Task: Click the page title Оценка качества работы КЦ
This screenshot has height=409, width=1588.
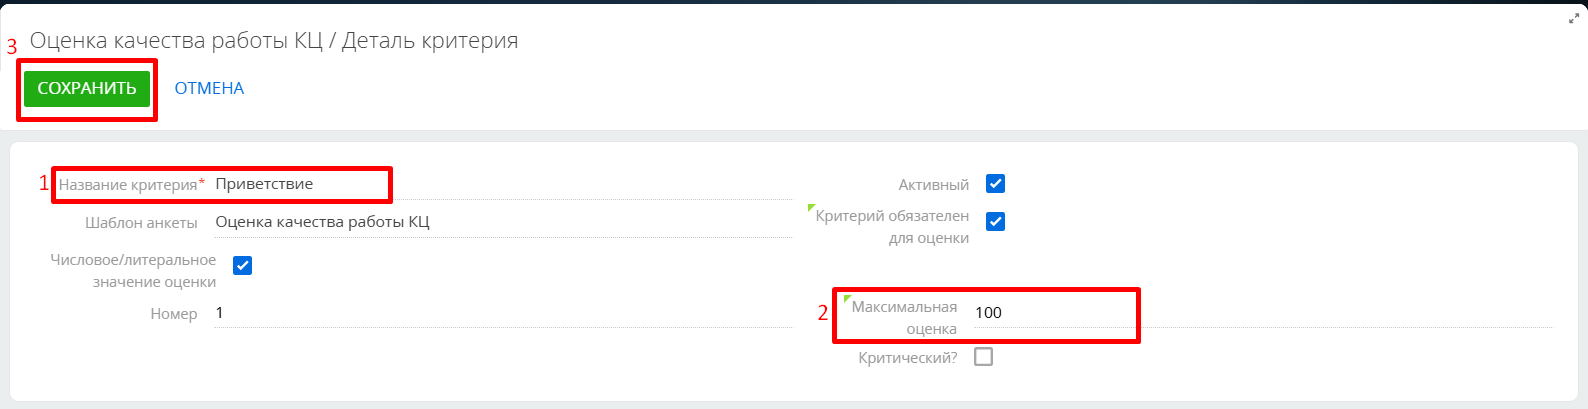Action: click(175, 41)
